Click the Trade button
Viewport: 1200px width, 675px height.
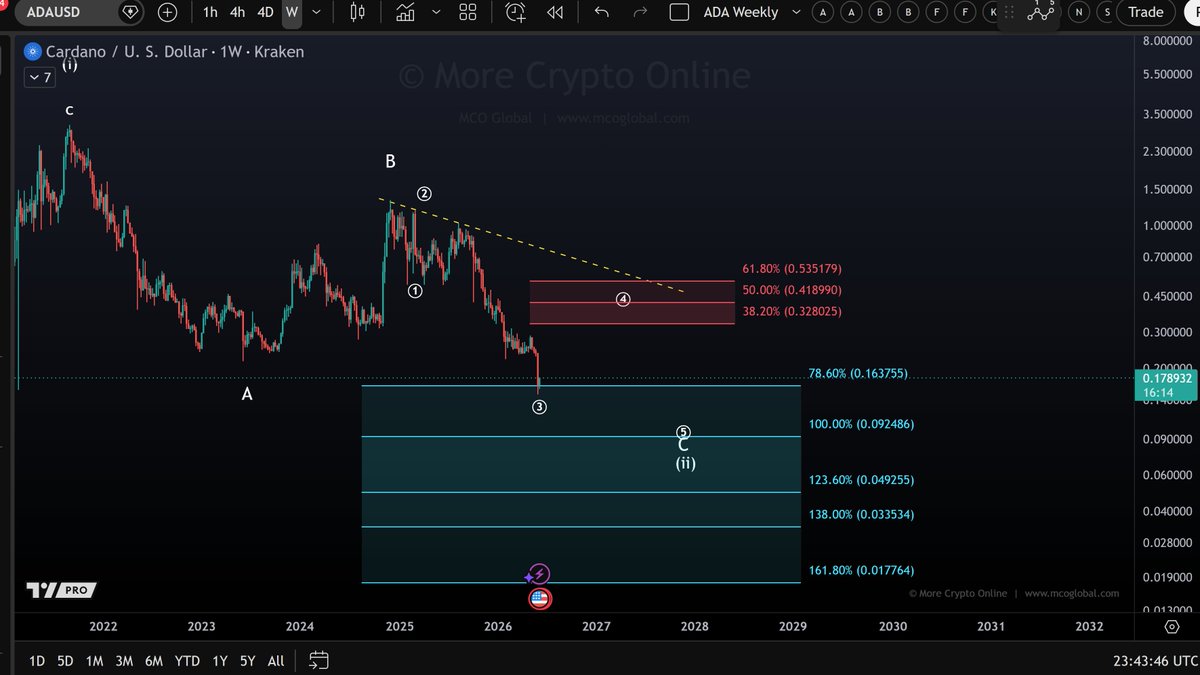click(1145, 12)
